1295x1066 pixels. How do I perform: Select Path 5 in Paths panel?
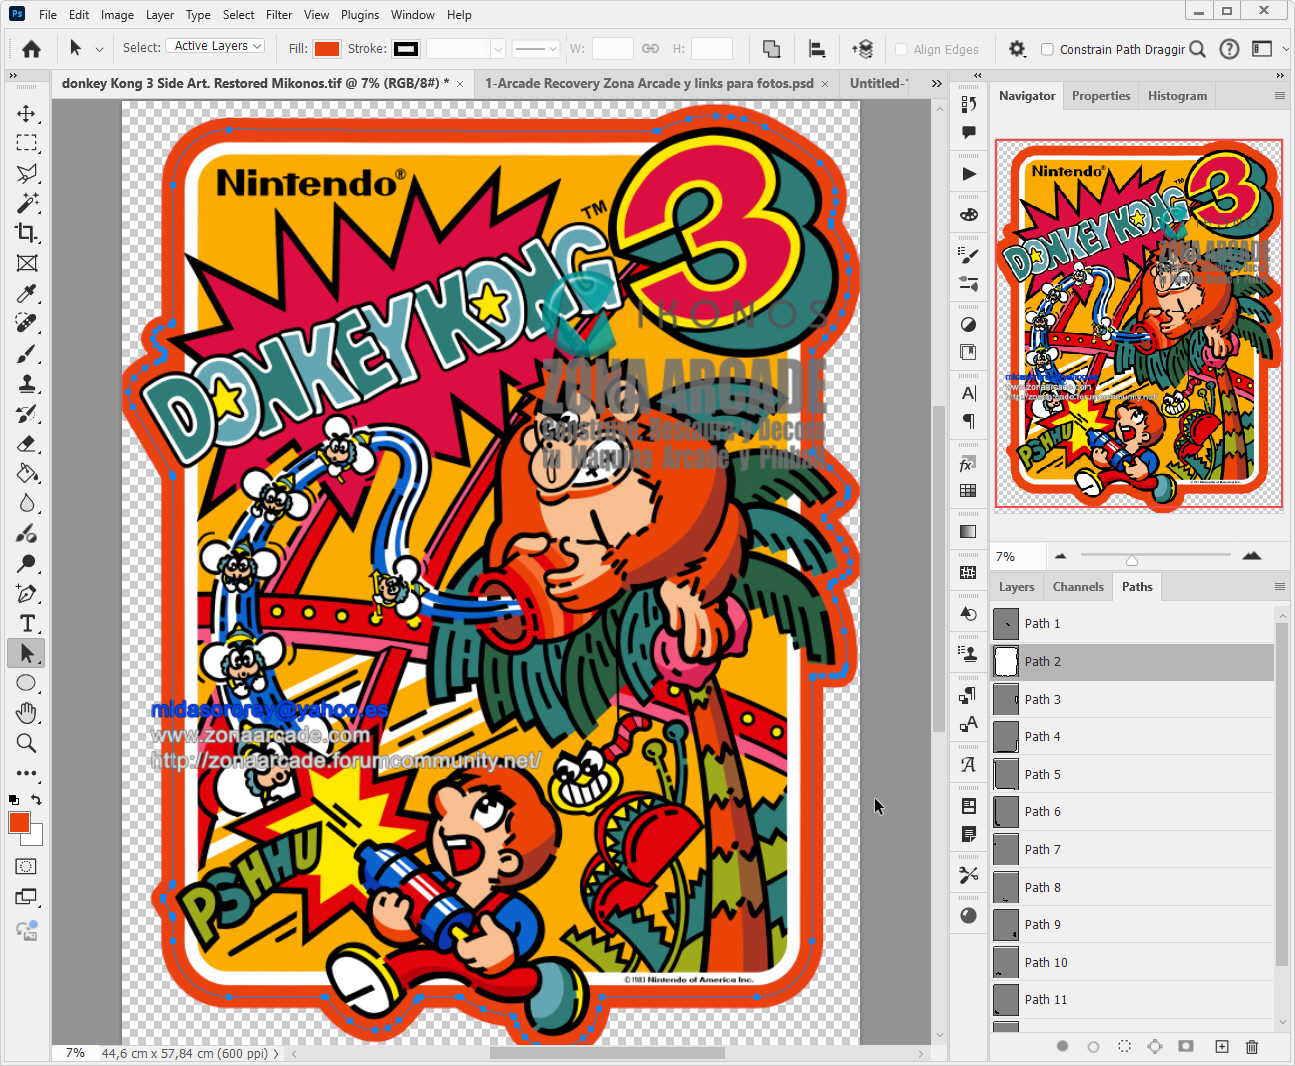(1132, 774)
